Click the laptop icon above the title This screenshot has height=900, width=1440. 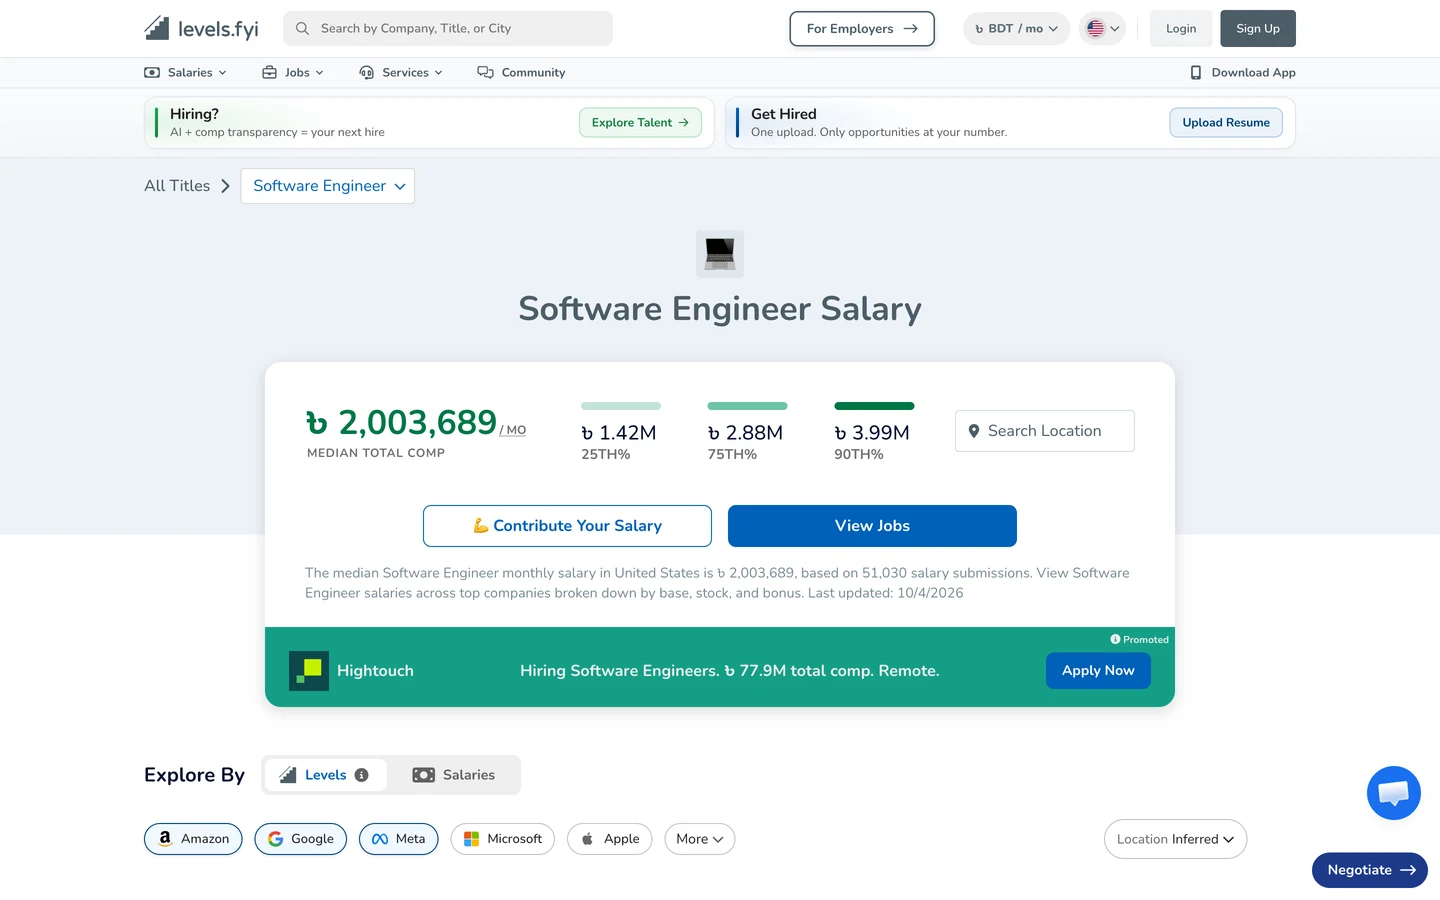pyautogui.click(x=720, y=254)
